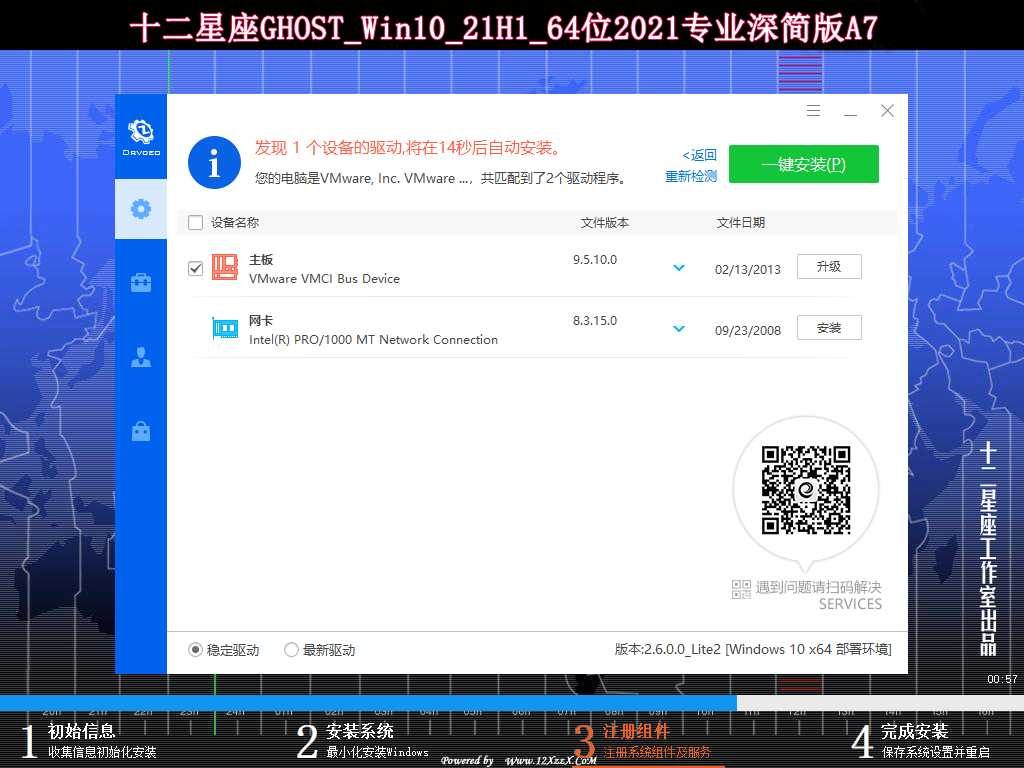Click the 网卡 network card device icon
1024x768 pixels.
click(x=225, y=328)
